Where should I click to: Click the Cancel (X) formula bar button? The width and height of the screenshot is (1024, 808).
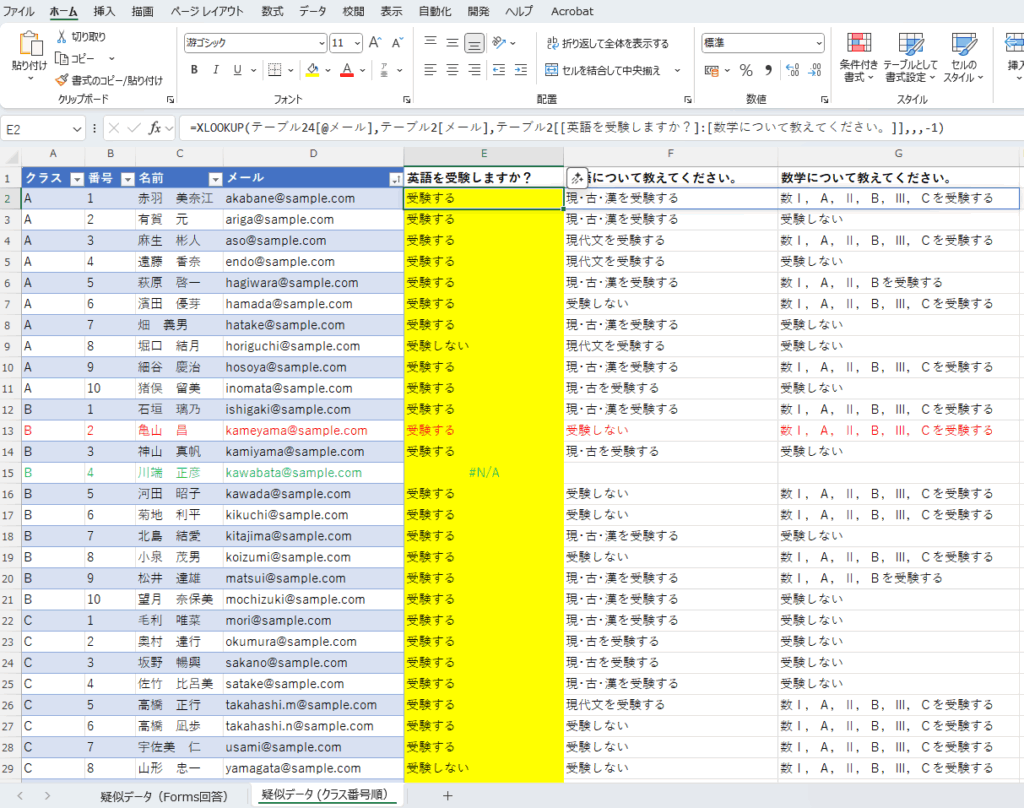(114, 128)
